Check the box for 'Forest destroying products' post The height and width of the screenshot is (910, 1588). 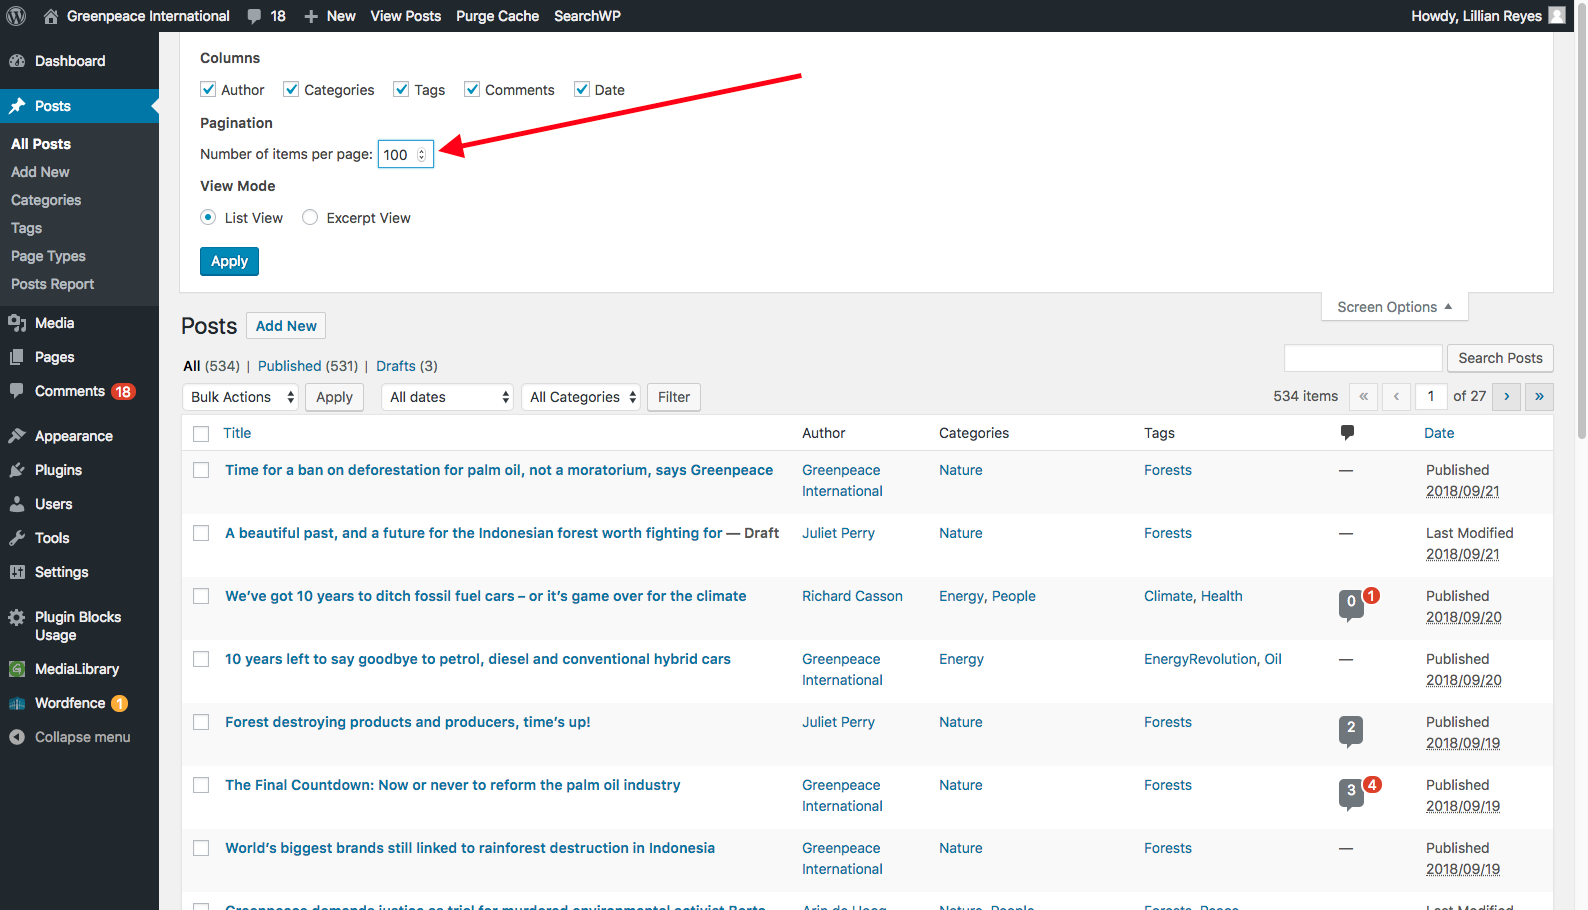pos(201,722)
